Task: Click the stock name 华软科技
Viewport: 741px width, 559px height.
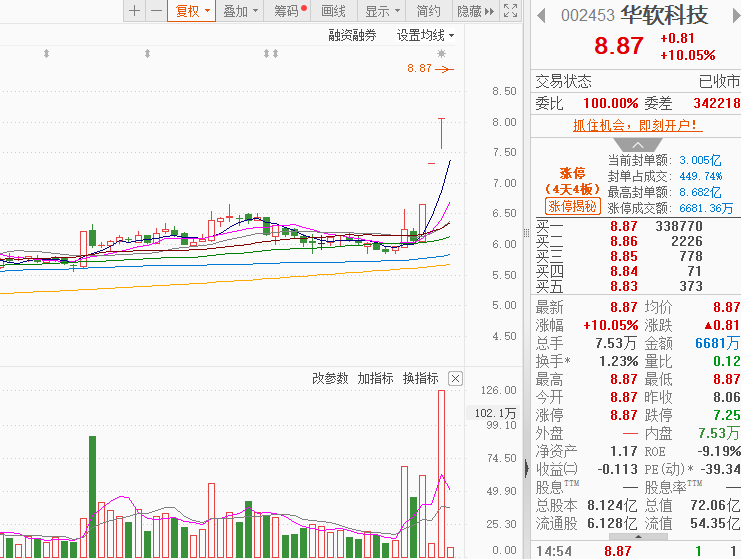Action: (x=664, y=15)
